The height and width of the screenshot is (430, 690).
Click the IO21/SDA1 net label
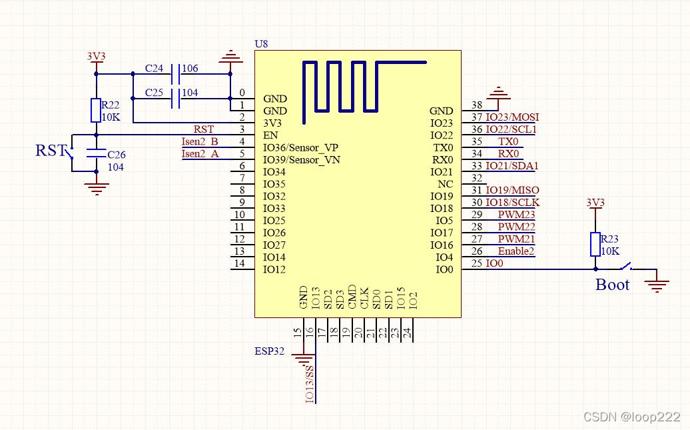[512, 166]
